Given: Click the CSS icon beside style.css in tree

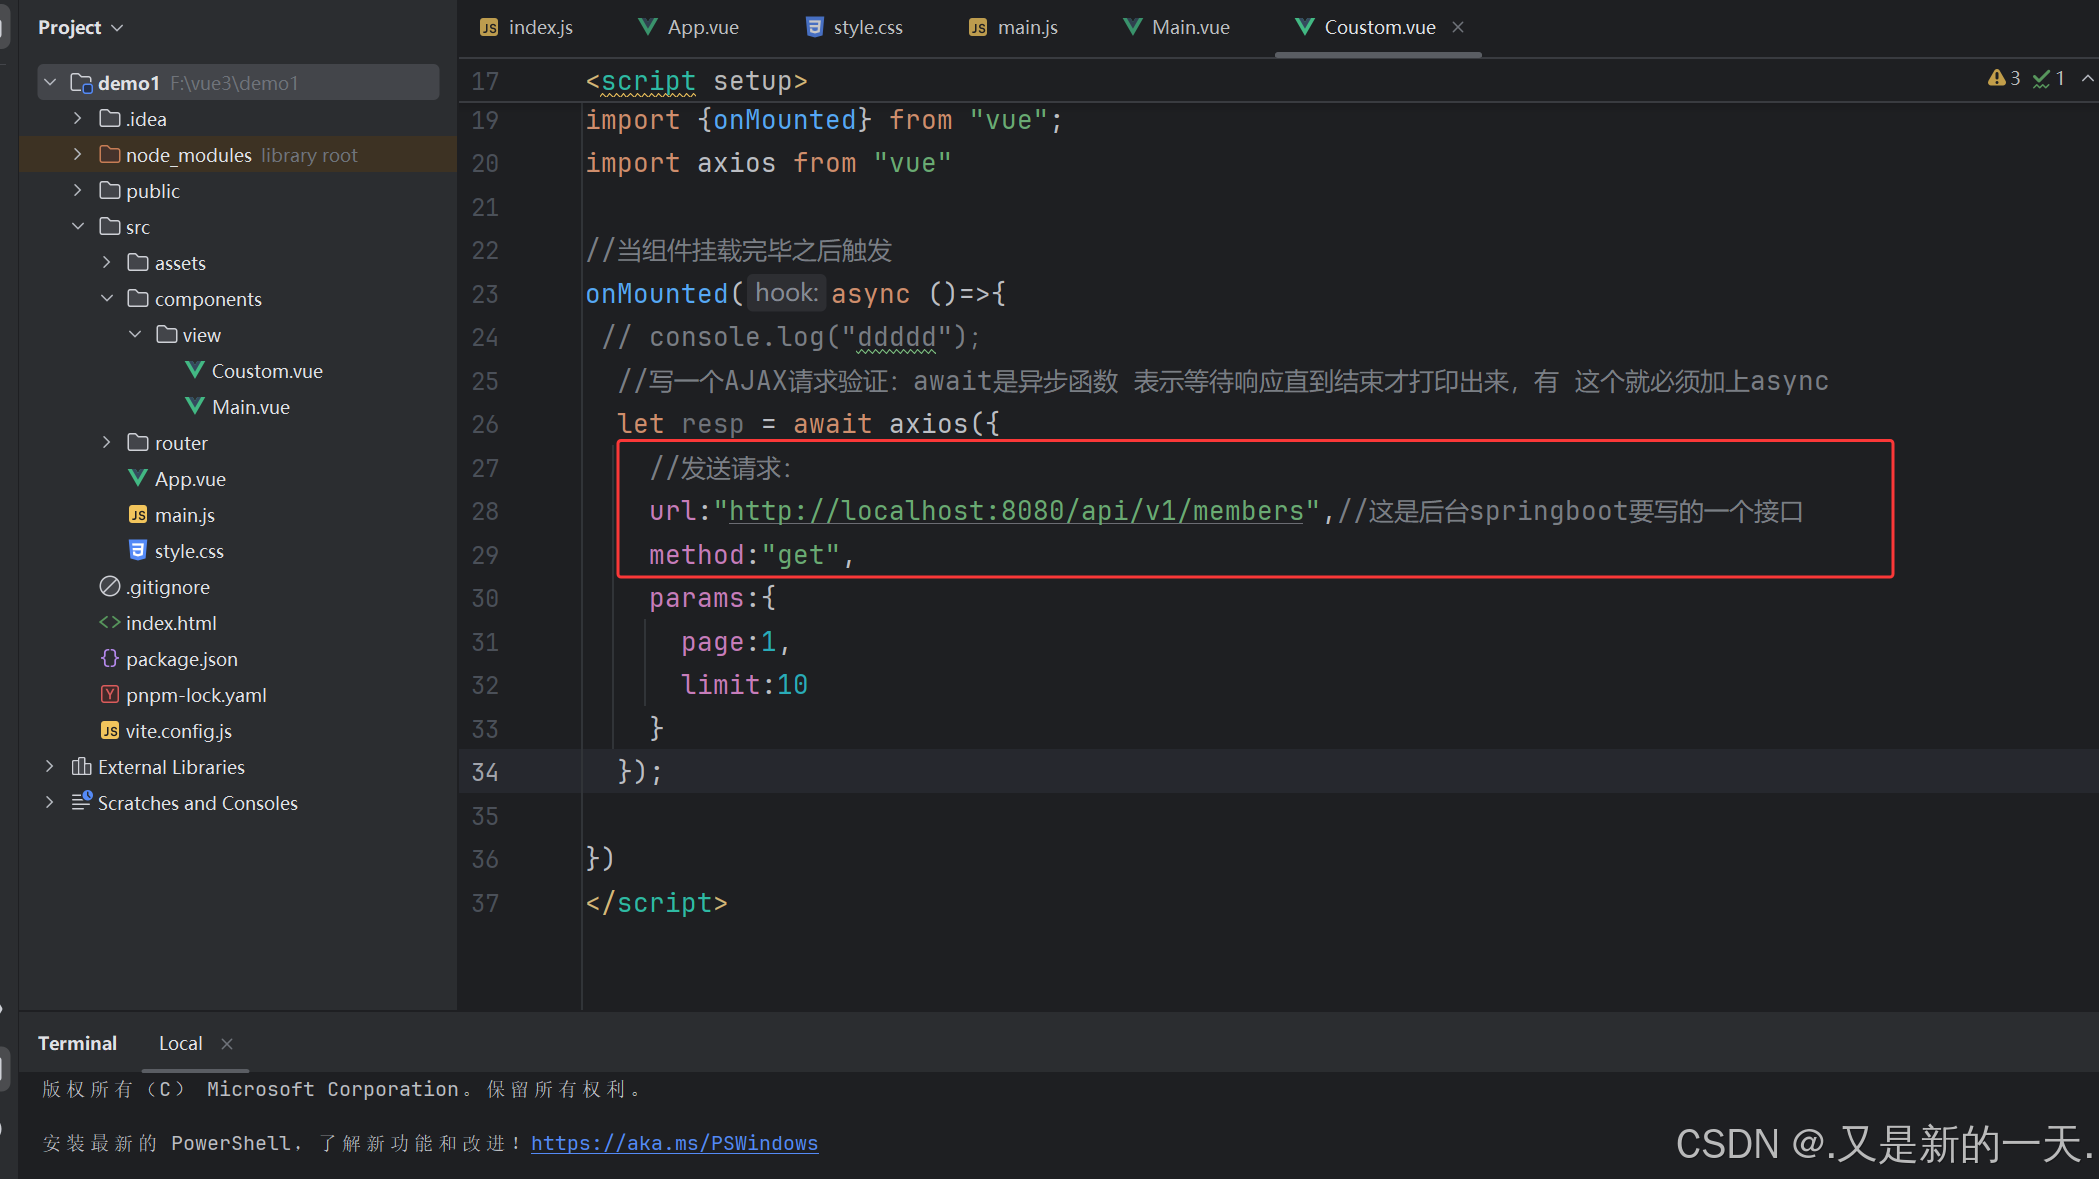Looking at the screenshot, I should pyautogui.click(x=138, y=550).
